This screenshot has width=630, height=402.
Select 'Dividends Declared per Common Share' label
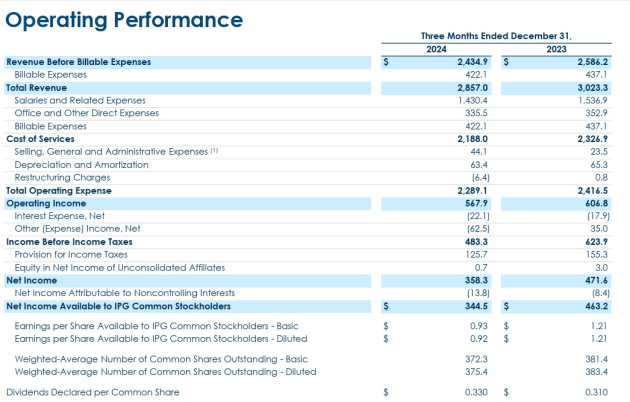tap(93, 392)
